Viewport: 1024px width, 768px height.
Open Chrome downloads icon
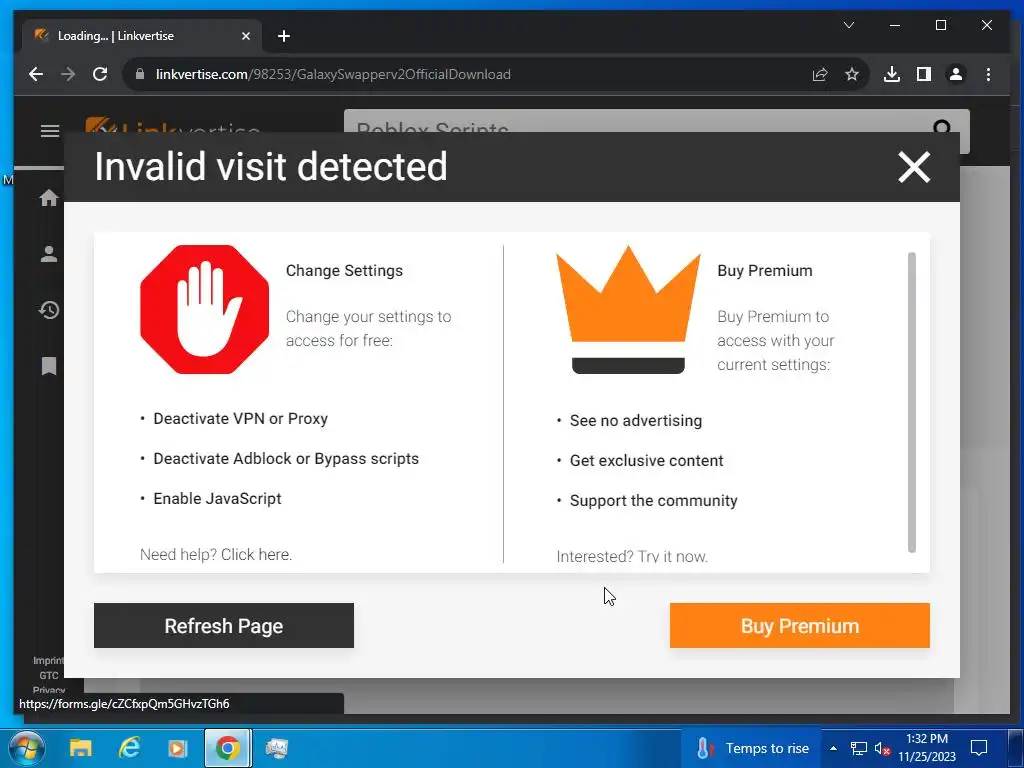click(x=891, y=74)
